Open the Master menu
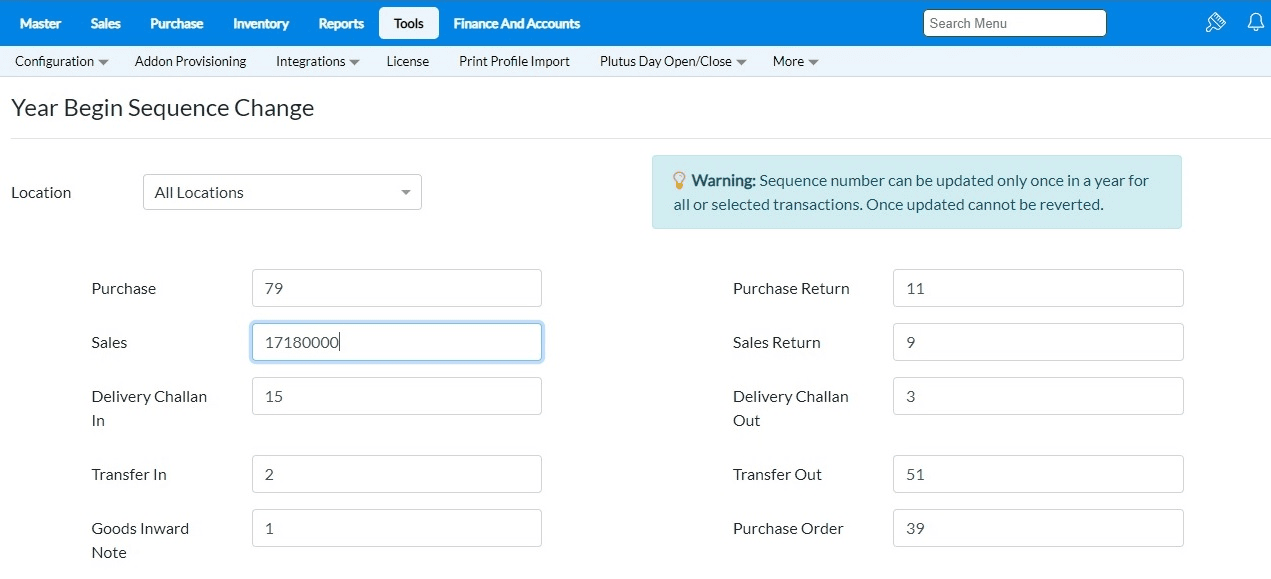This screenshot has height=579, width=1271. click(40, 23)
